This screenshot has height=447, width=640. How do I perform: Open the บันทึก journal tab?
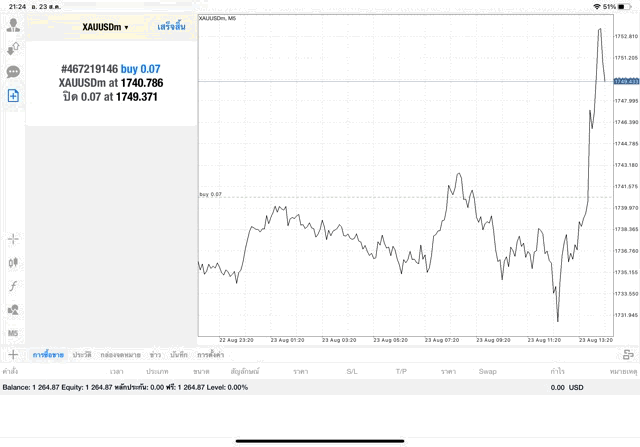pyautogui.click(x=179, y=355)
